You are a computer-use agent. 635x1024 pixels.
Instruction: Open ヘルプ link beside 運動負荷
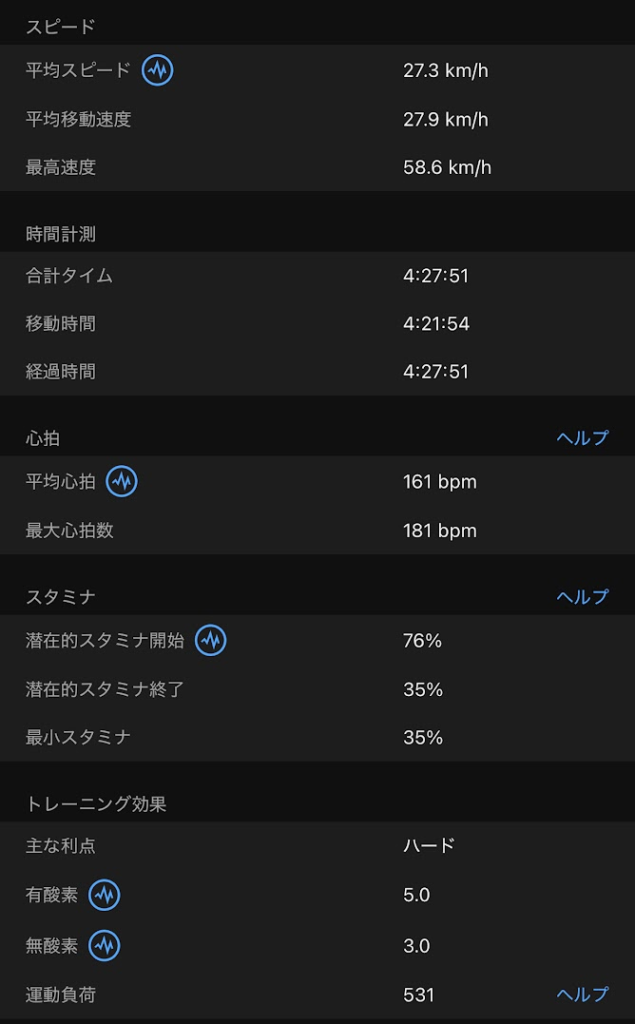point(582,994)
